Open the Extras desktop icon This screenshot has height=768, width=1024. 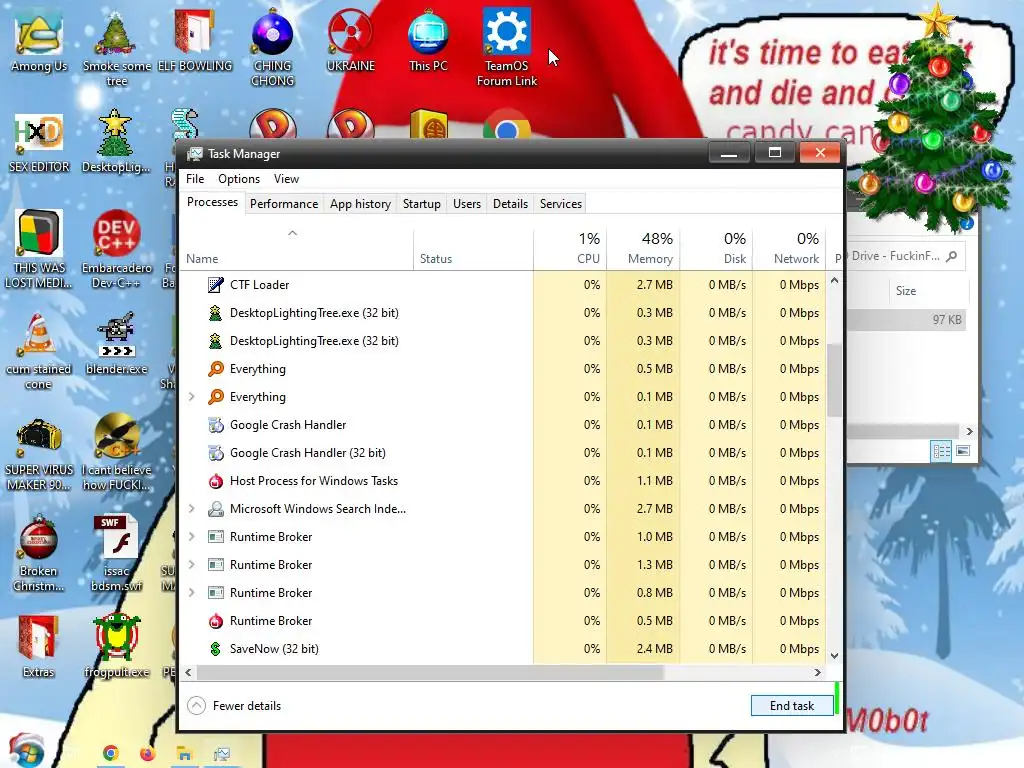39,647
